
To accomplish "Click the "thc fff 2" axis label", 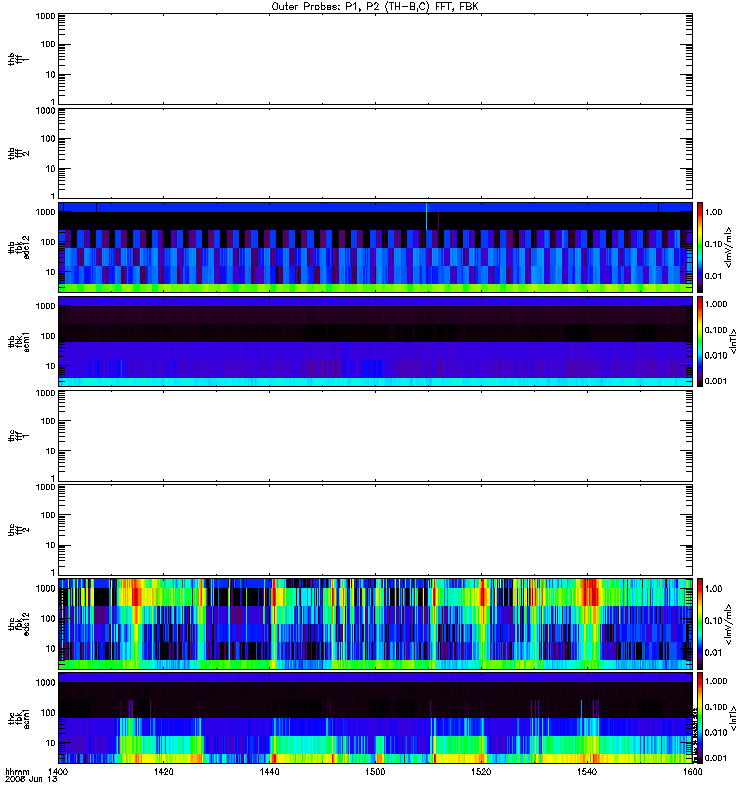I will [18, 530].
